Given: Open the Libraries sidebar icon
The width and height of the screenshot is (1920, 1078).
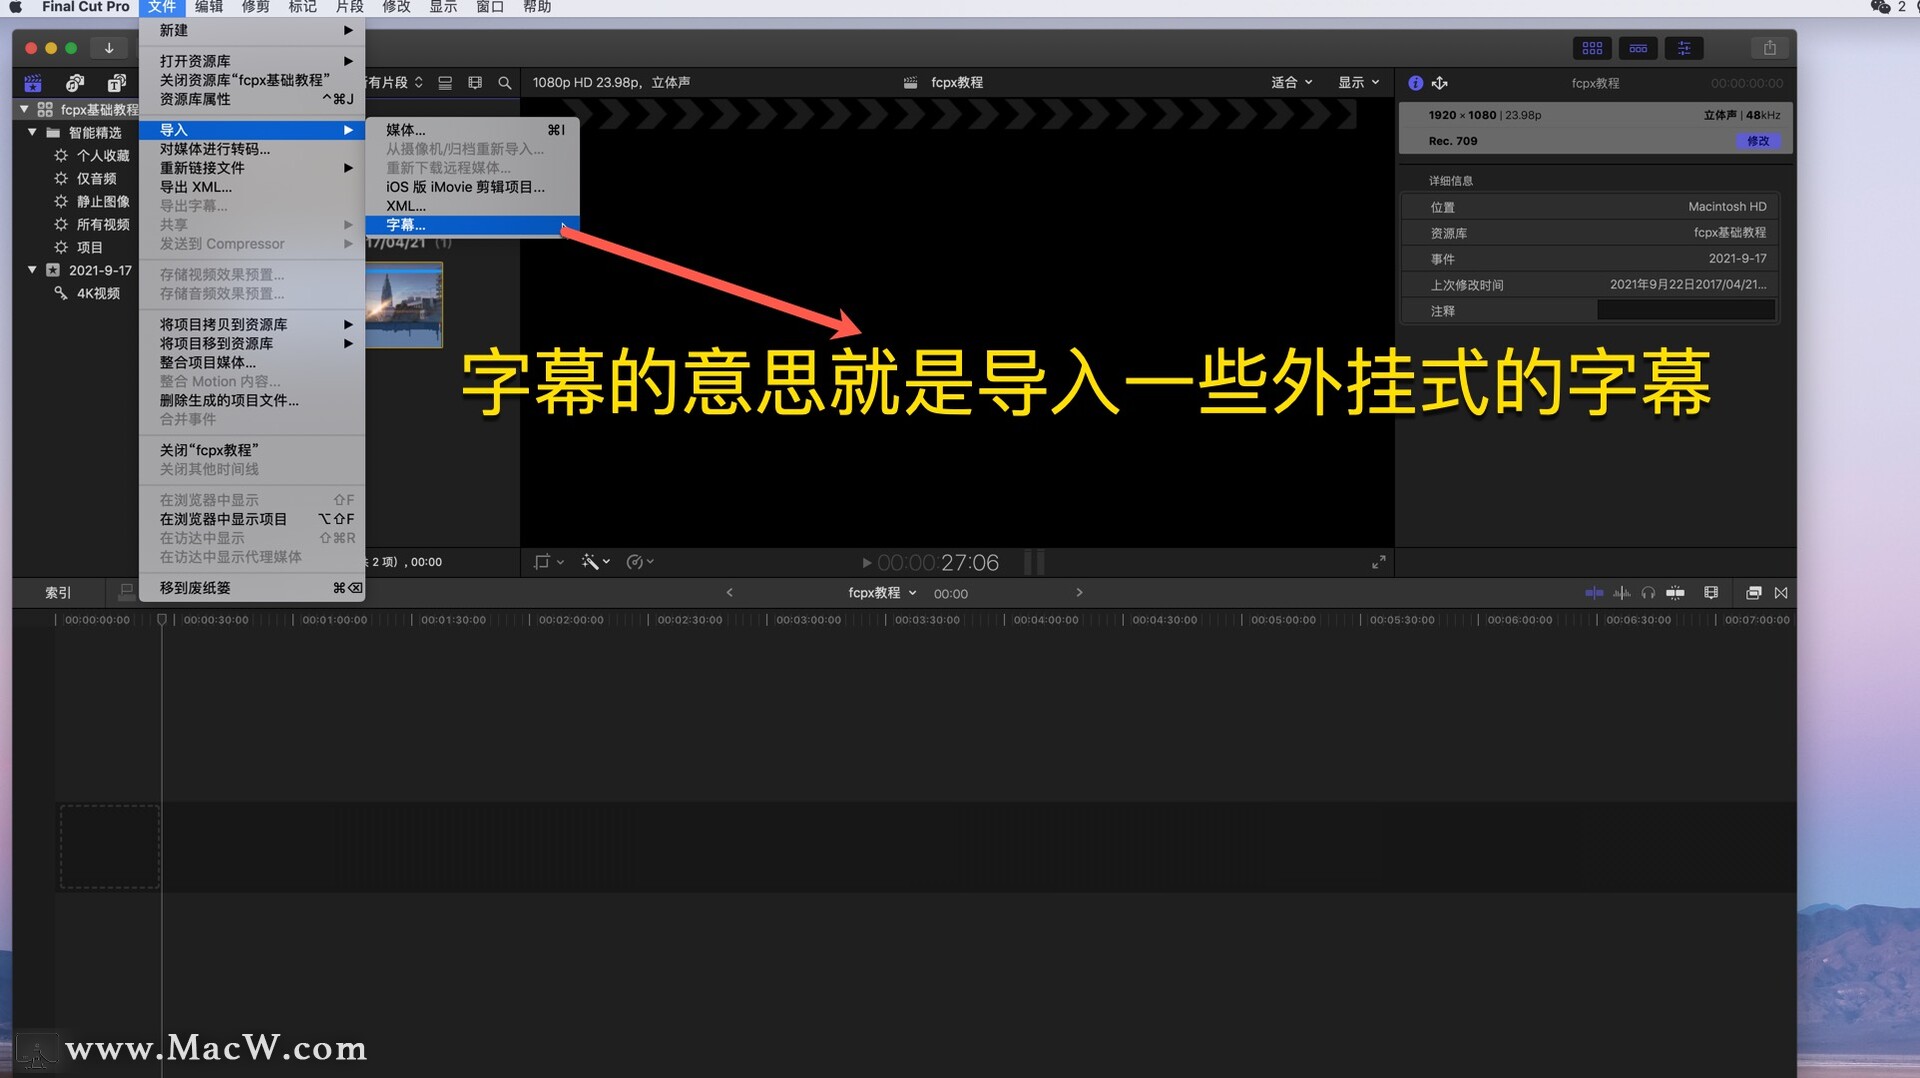Looking at the screenshot, I should pyautogui.click(x=33, y=83).
